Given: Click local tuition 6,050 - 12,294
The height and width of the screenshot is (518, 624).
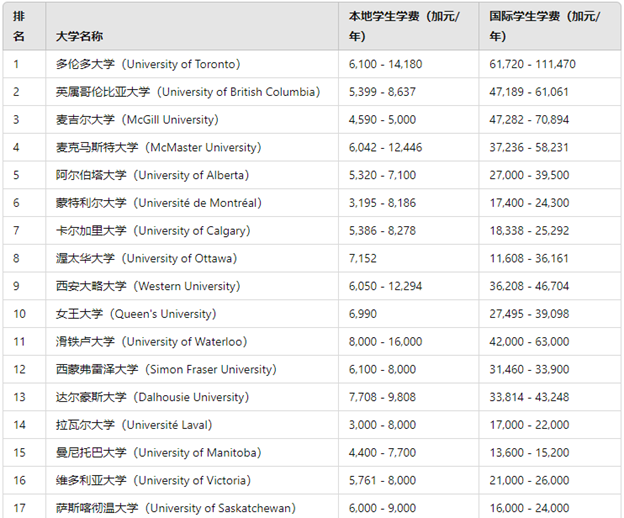Looking at the screenshot, I should pos(385,286).
